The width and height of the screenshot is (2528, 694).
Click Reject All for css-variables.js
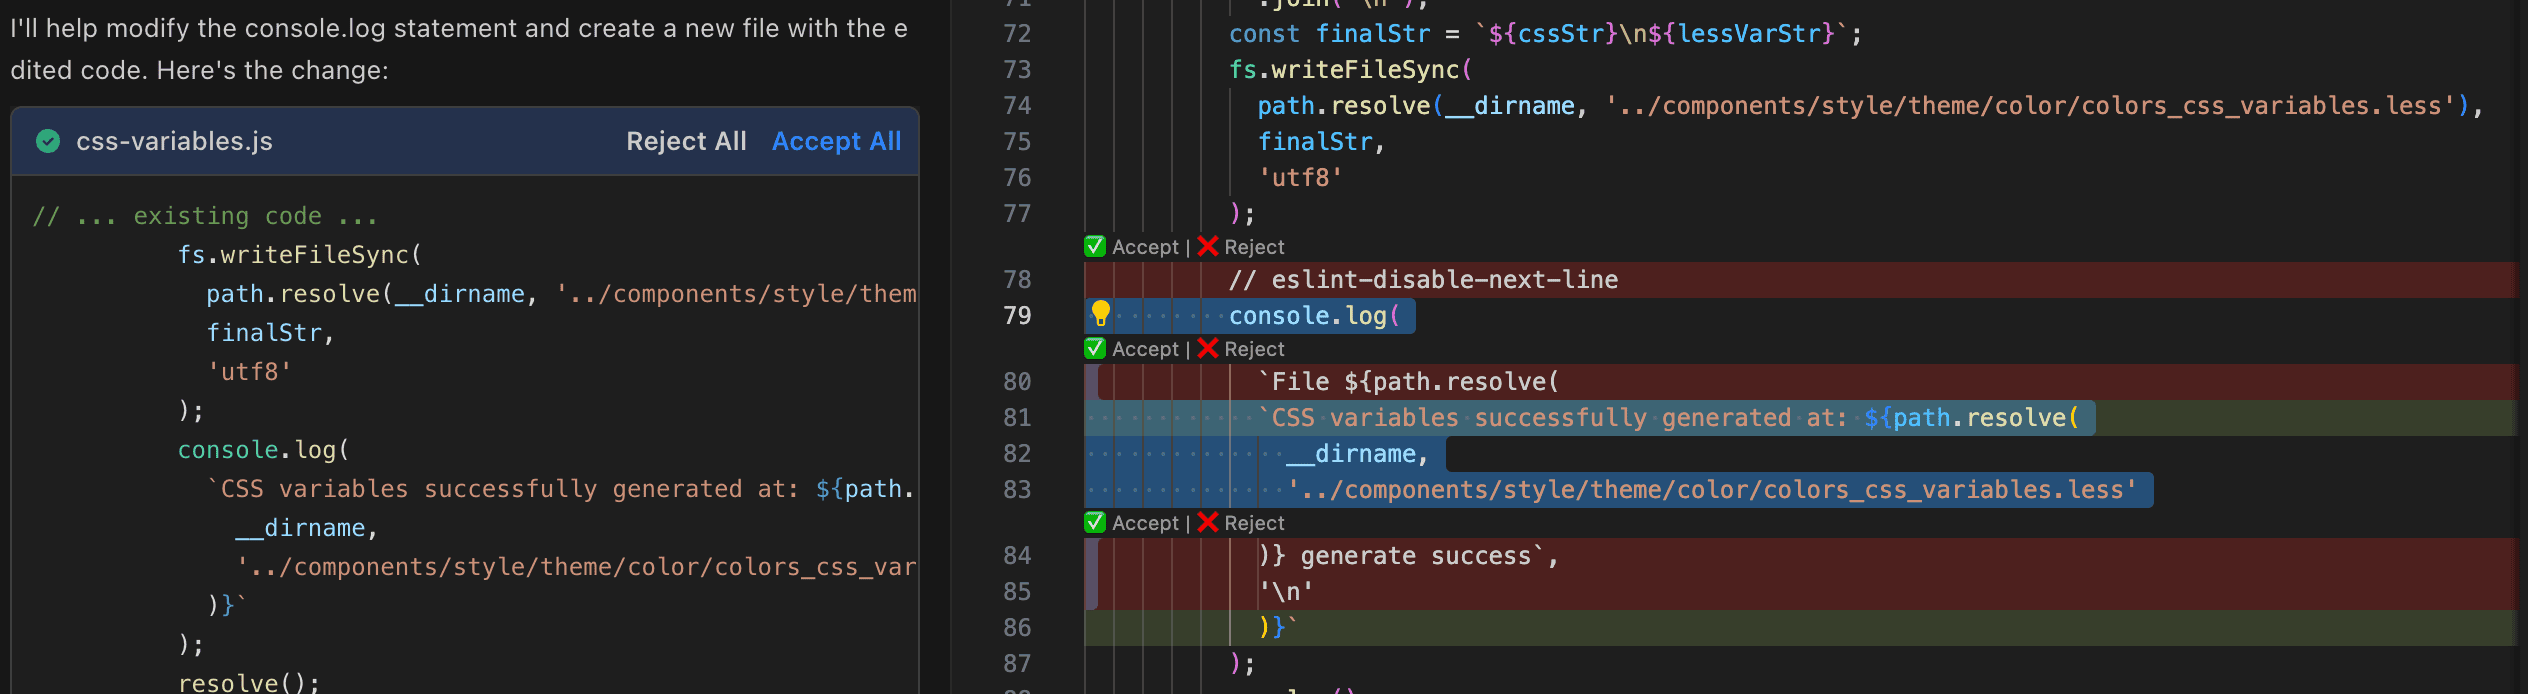coord(686,141)
